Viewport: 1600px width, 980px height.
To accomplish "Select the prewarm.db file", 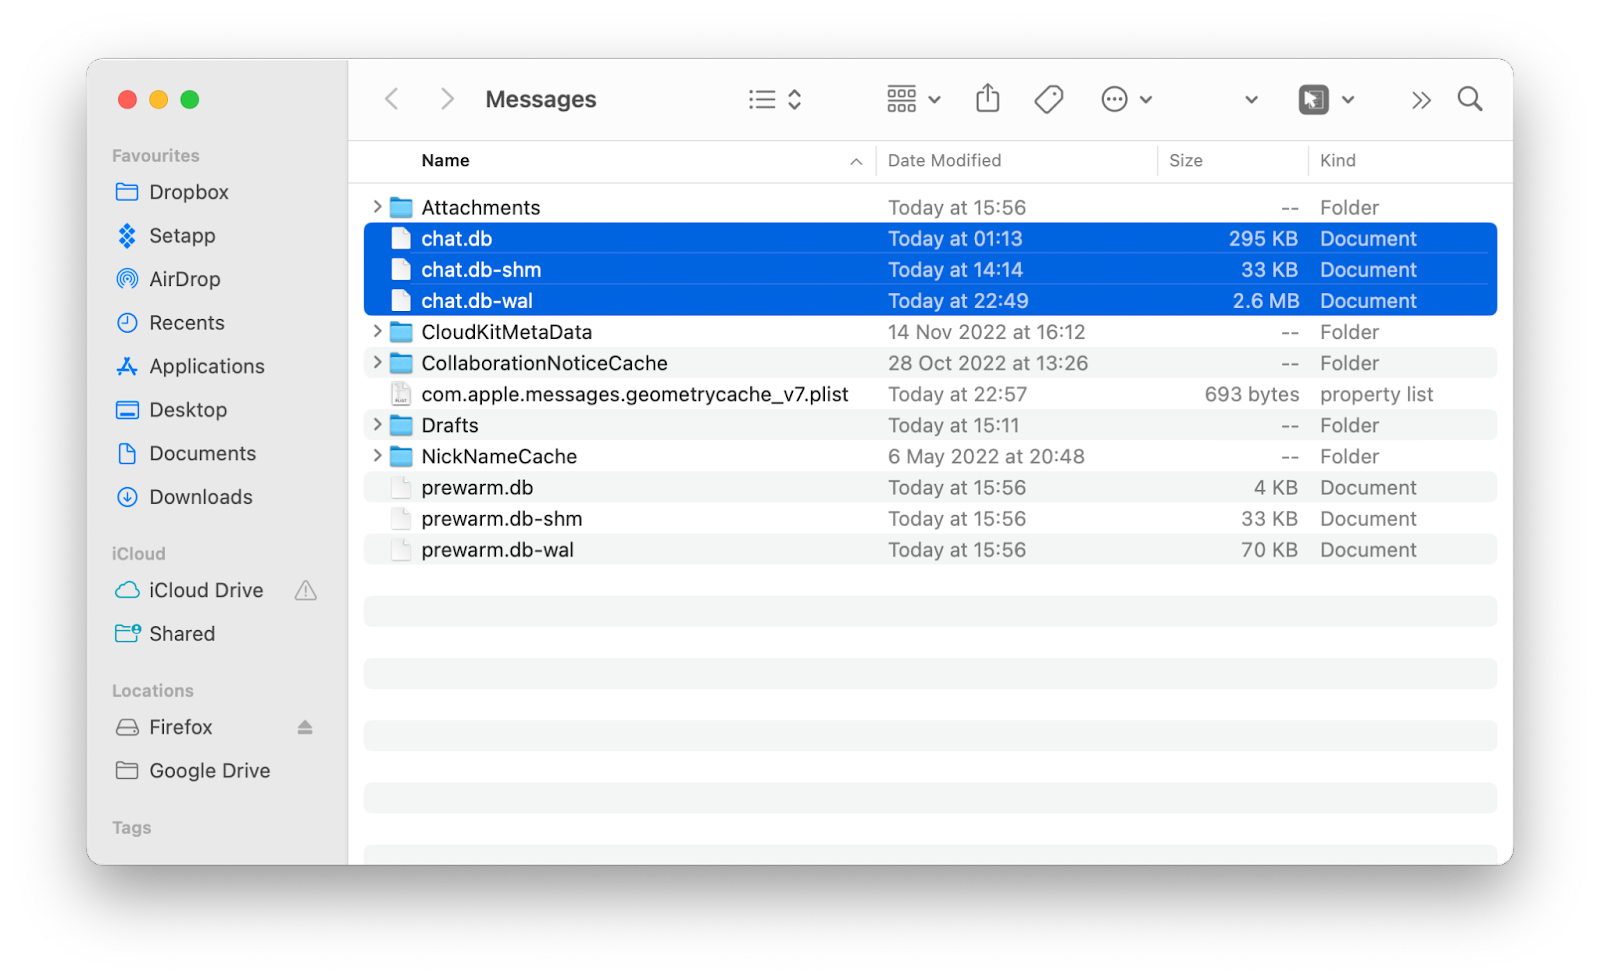I will pos(477,487).
